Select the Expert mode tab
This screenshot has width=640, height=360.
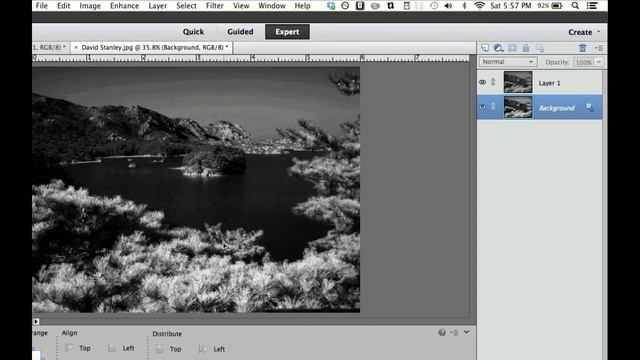tap(287, 32)
